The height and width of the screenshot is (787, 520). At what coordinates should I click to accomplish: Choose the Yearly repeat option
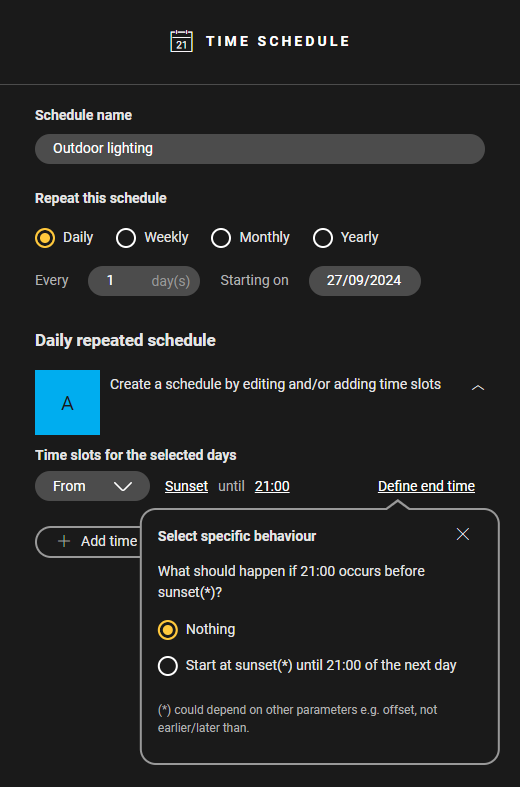[323, 238]
